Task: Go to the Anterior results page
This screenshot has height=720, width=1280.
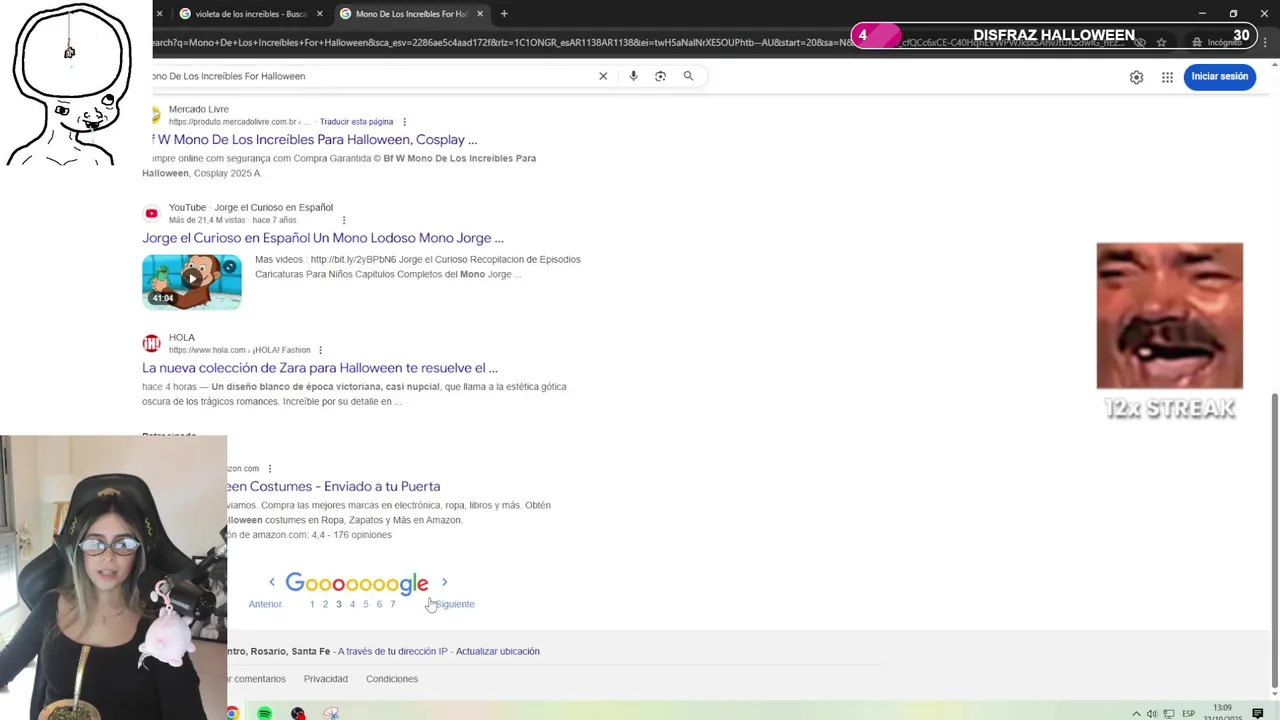Action: 265,604
